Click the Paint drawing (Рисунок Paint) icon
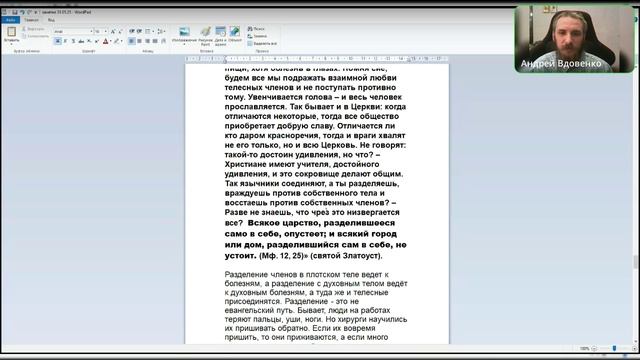The image size is (640, 360). point(206,31)
